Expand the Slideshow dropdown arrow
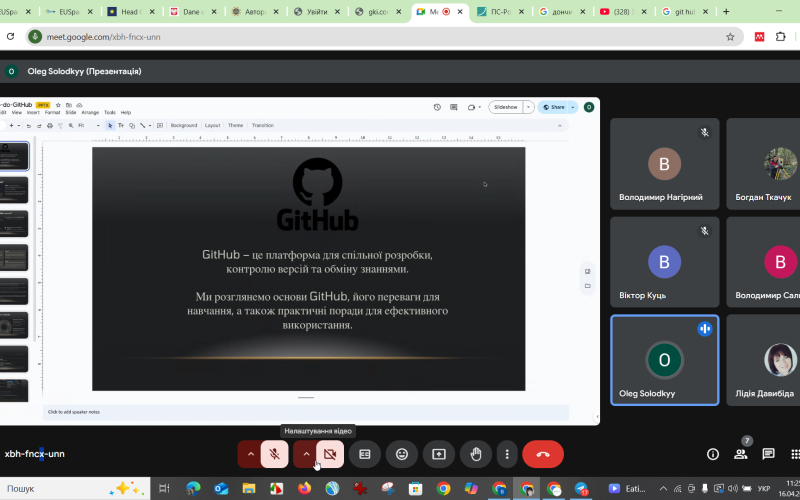 (x=529, y=107)
